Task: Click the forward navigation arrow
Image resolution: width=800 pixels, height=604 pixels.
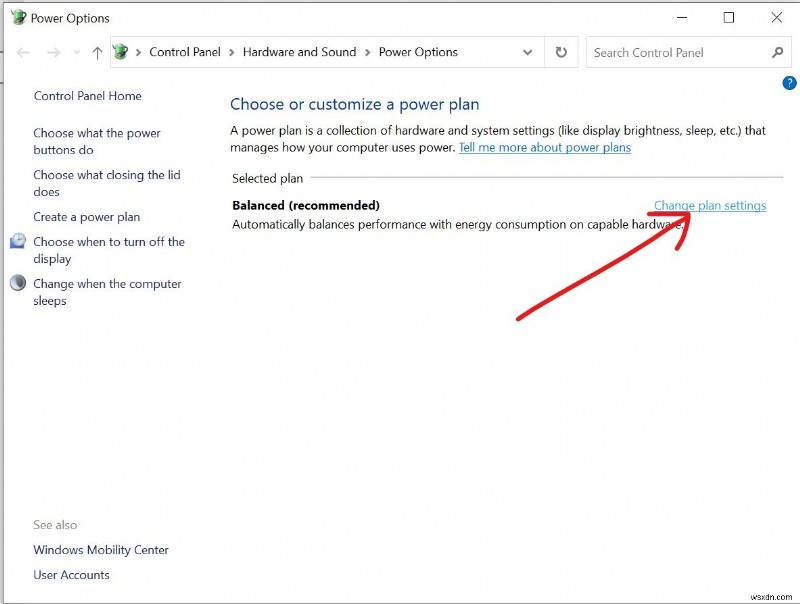Action: [x=54, y=52]
